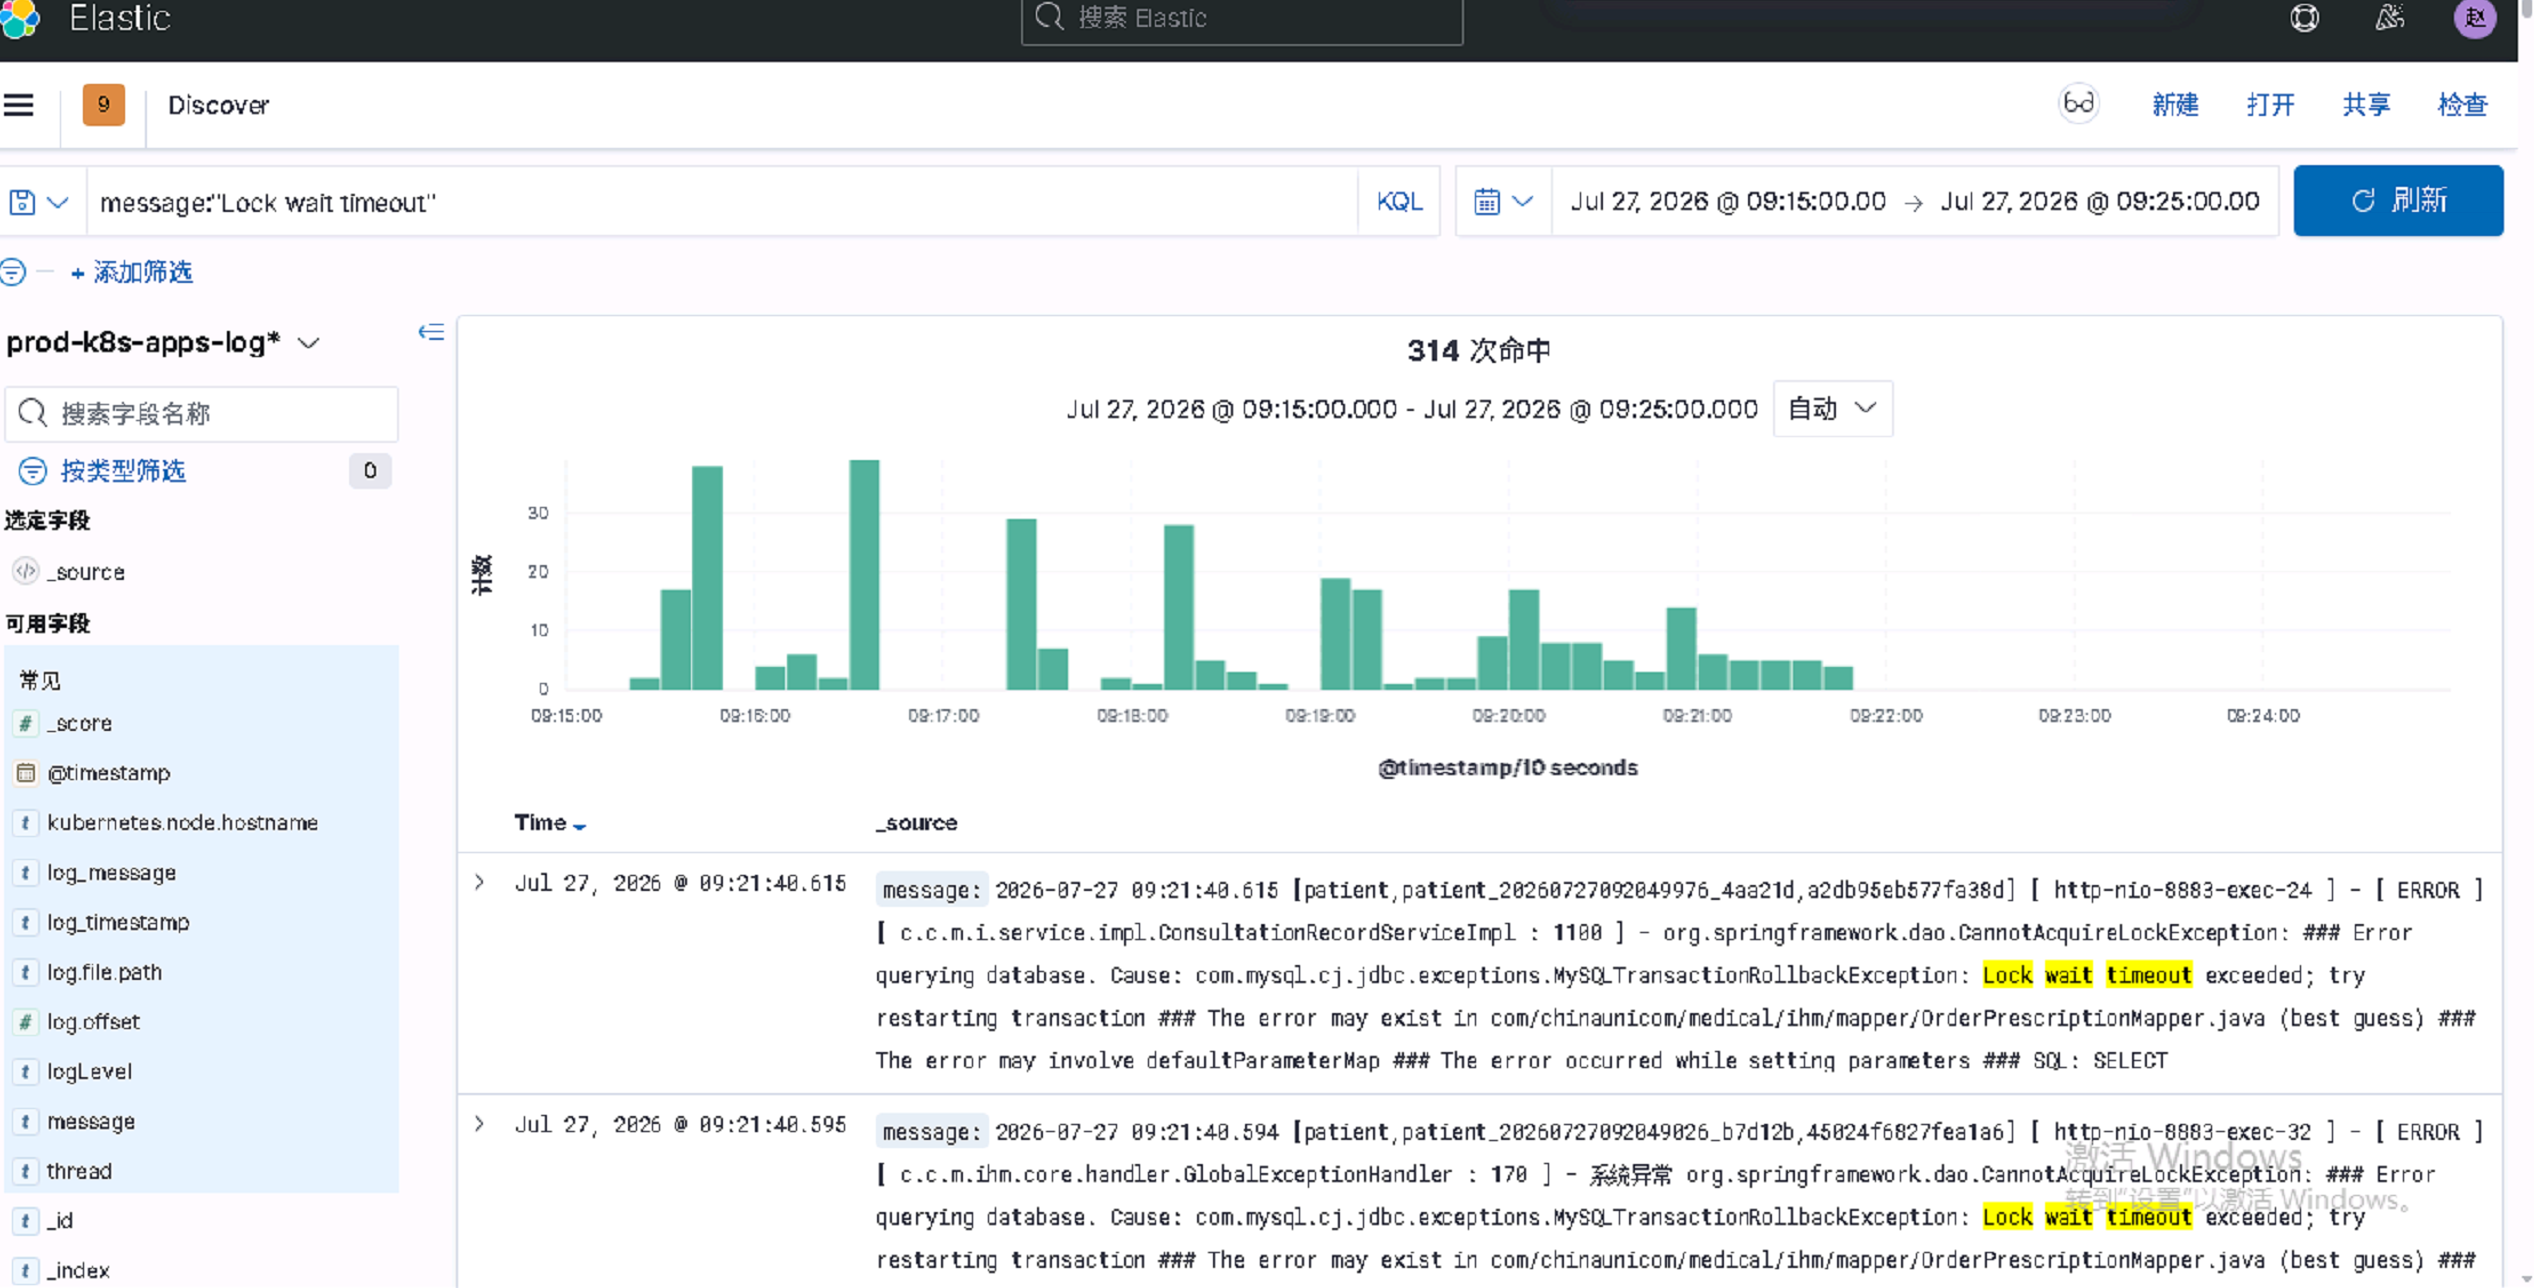Viewport: 2534px width, 1288px height.
Task: Click the _id field type icon
Action: pyautogui.click(x=25, y=1221)
